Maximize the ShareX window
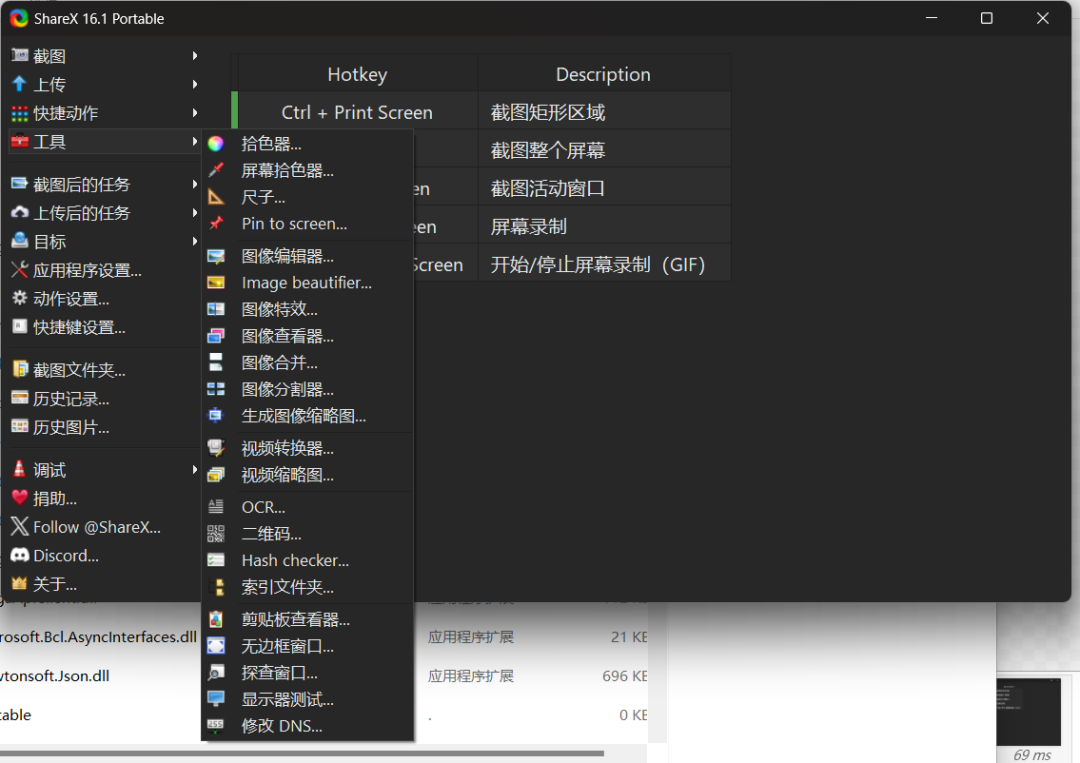 (x=986, y=19)
